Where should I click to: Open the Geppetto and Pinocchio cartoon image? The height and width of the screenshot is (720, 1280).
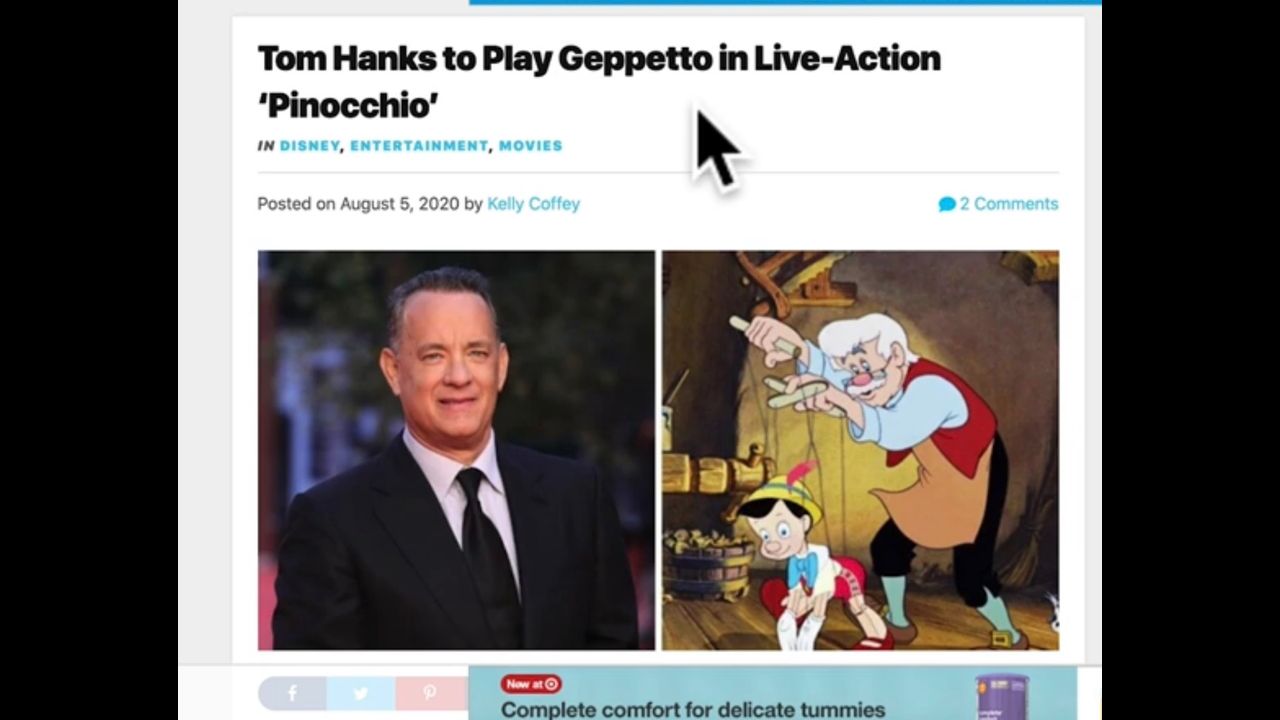pyautogui.click(x=860, y=450)
